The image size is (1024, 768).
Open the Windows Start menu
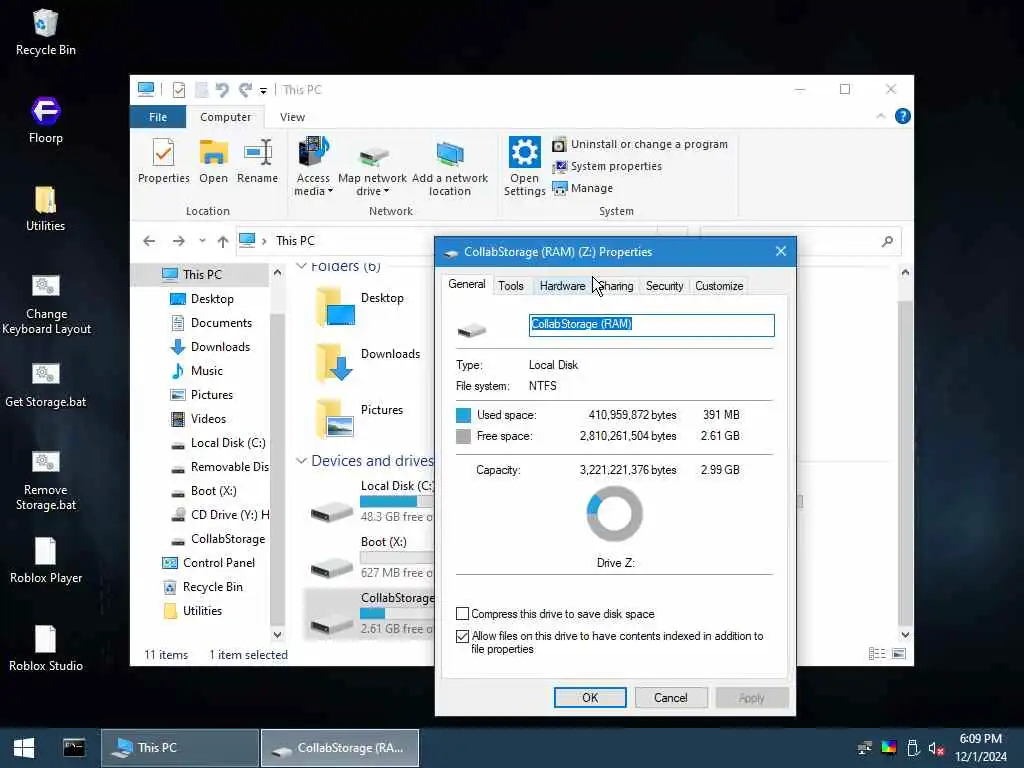point(24,748)
